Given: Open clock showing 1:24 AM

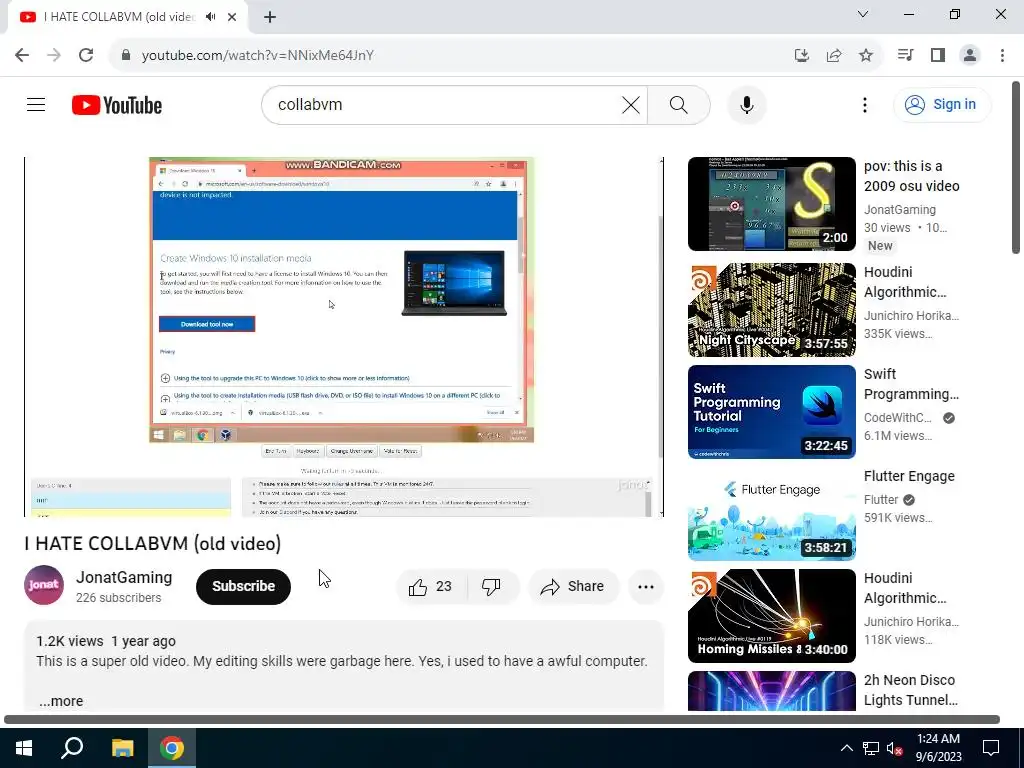Looking at the screenshot, I should click(x=938, y=748).
